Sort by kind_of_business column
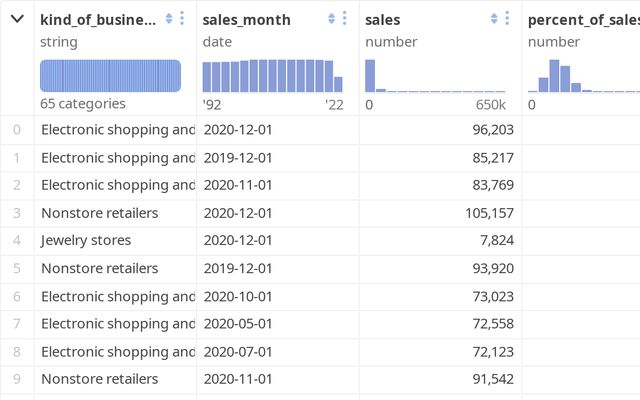The image size is (640, 400). pyautogui.click(x=169, y=19)
